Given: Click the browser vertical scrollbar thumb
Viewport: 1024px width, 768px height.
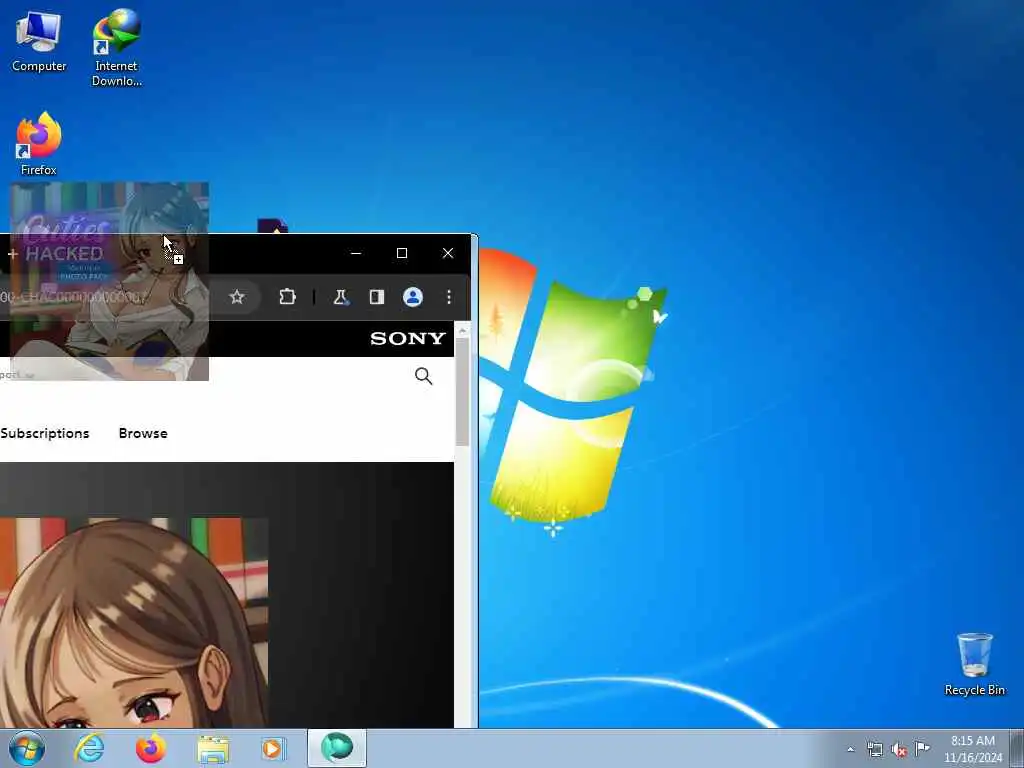Looking at the screenshot, I should click(x=462, y=392).
